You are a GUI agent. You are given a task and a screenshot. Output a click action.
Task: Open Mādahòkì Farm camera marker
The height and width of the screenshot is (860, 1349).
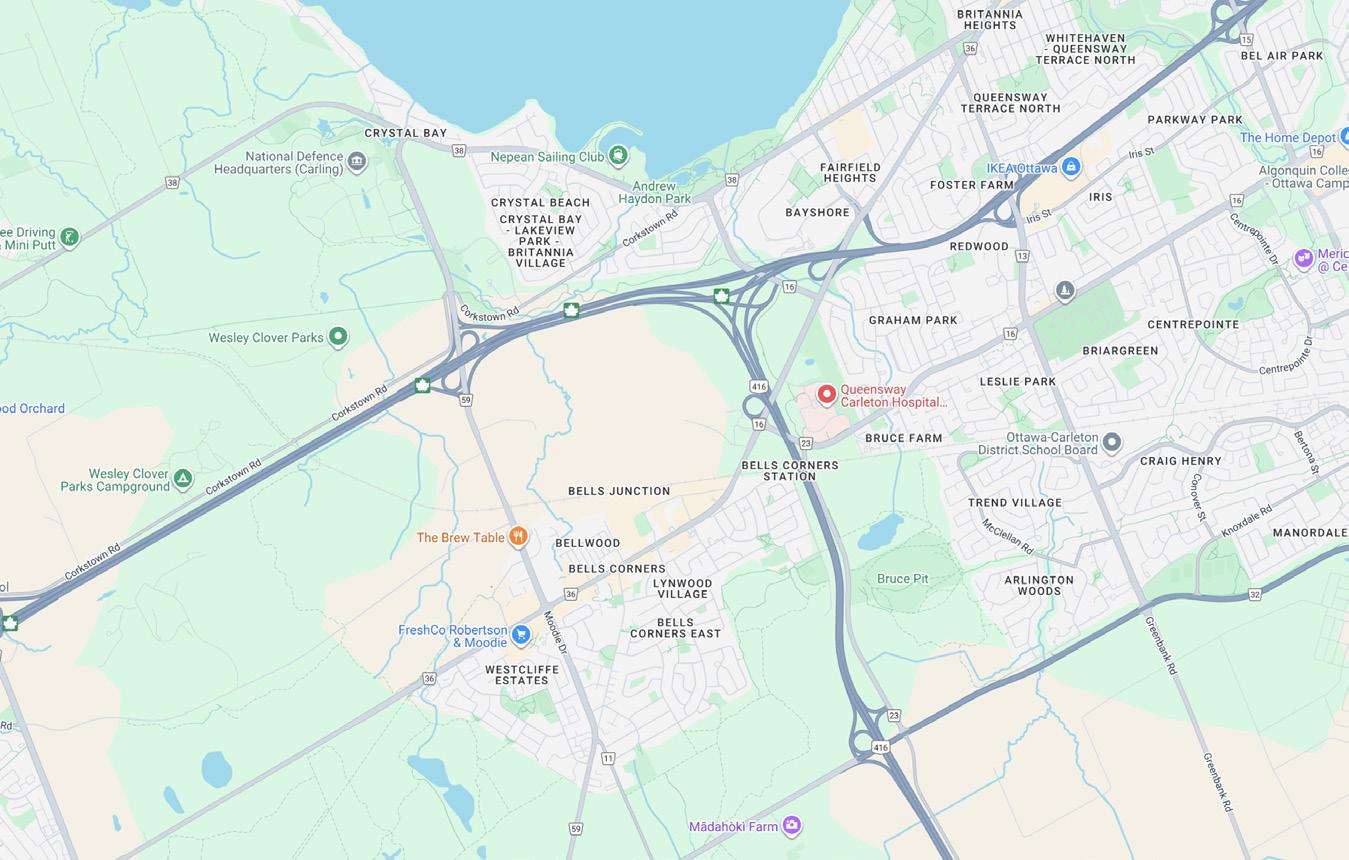coord(792,826)
